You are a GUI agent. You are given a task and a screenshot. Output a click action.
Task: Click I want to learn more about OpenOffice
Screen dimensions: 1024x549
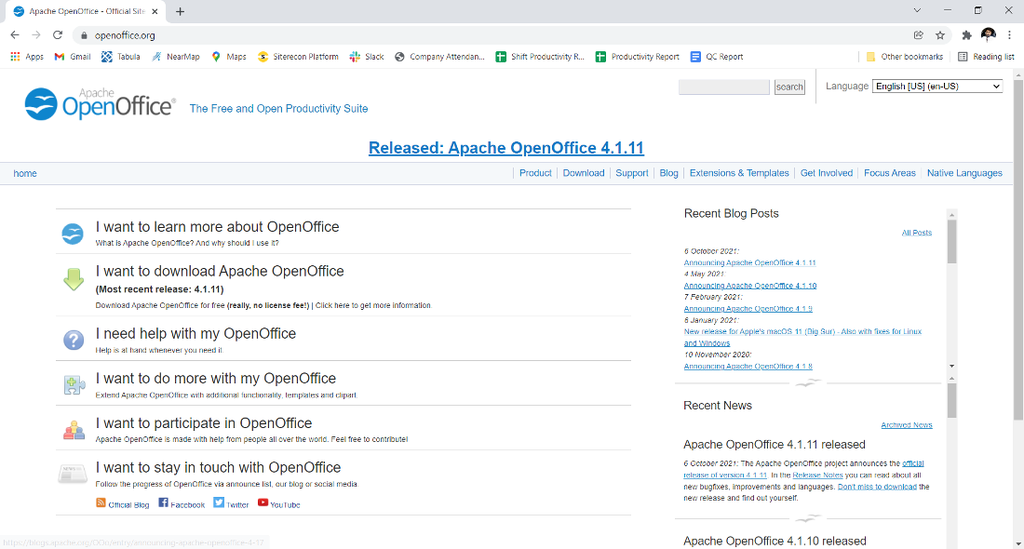[x=217, y=227]
